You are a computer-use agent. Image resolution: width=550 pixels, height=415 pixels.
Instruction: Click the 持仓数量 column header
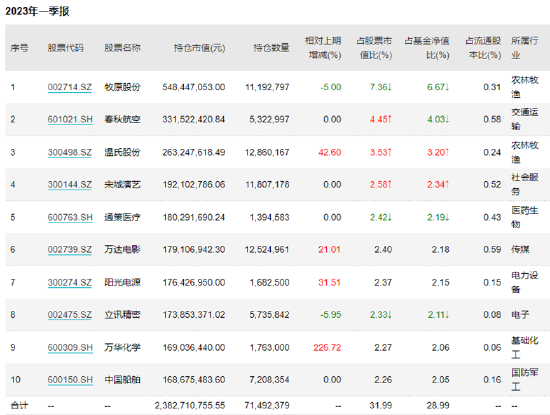pos(271,48)
